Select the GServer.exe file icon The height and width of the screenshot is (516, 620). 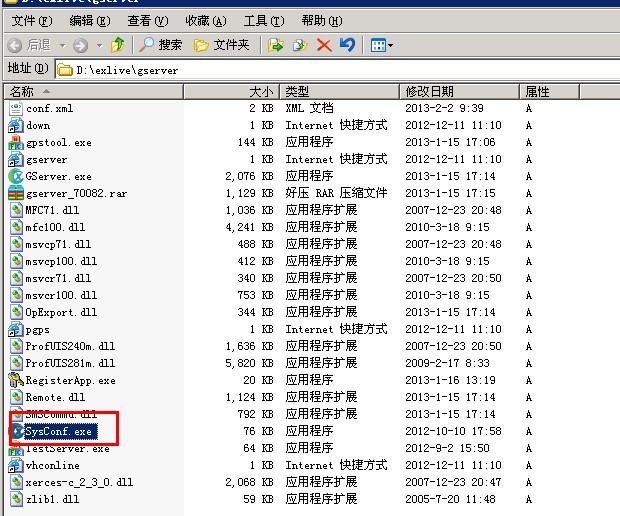coord(16,177)
